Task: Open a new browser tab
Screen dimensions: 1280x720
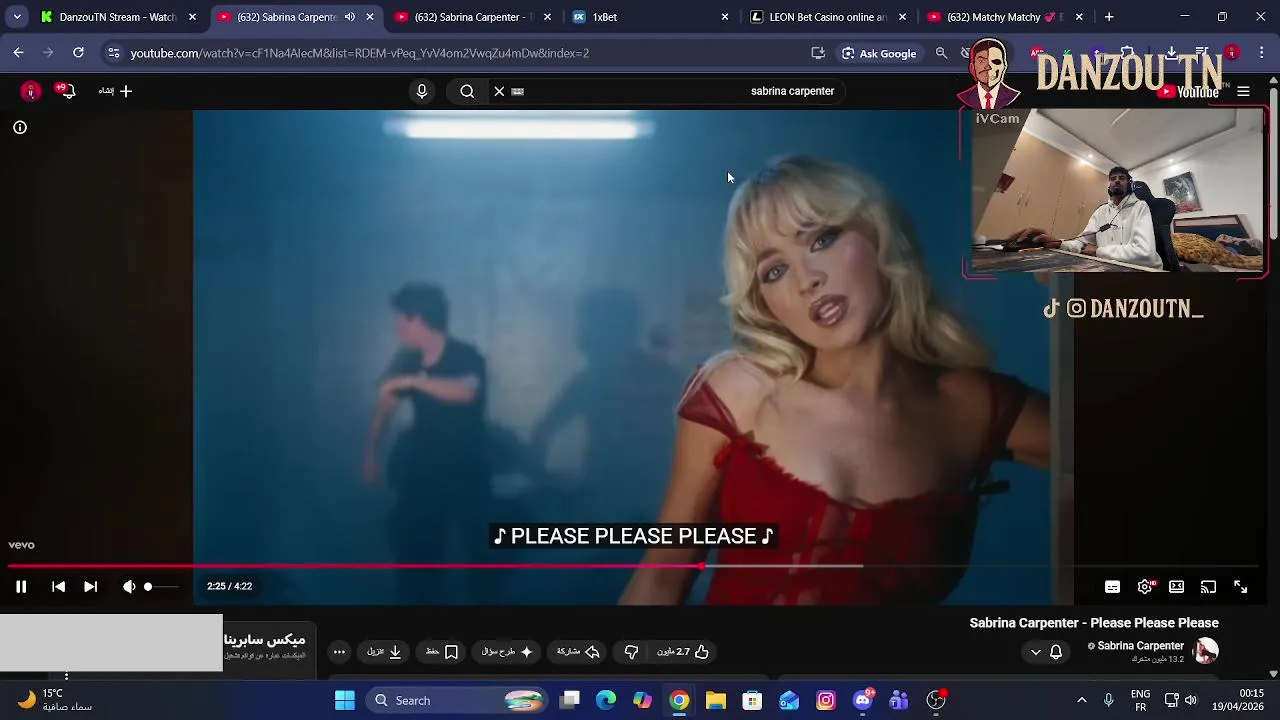Action: click(1108, 17)
